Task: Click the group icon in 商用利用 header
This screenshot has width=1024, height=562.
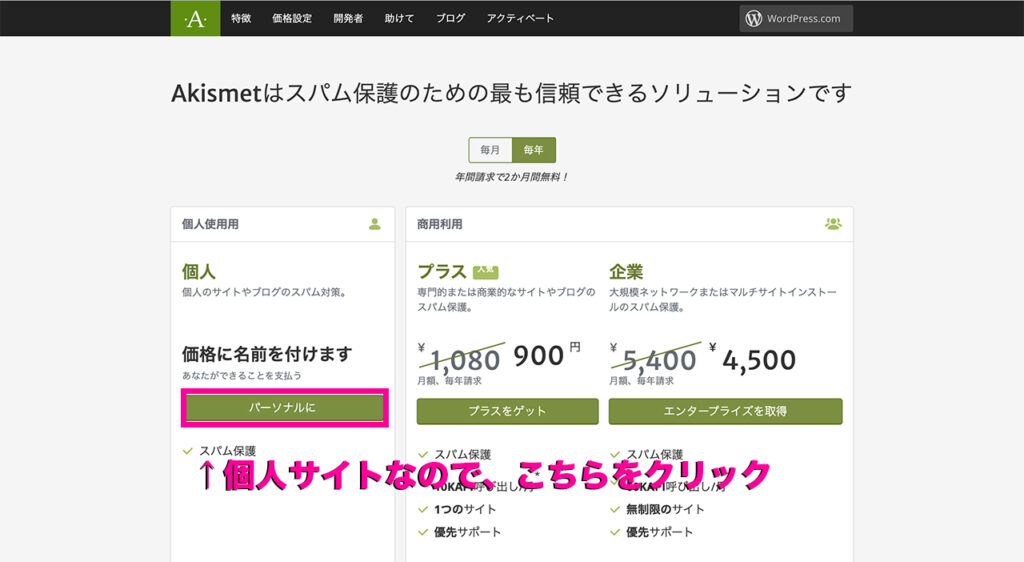Action: (833, 224)
